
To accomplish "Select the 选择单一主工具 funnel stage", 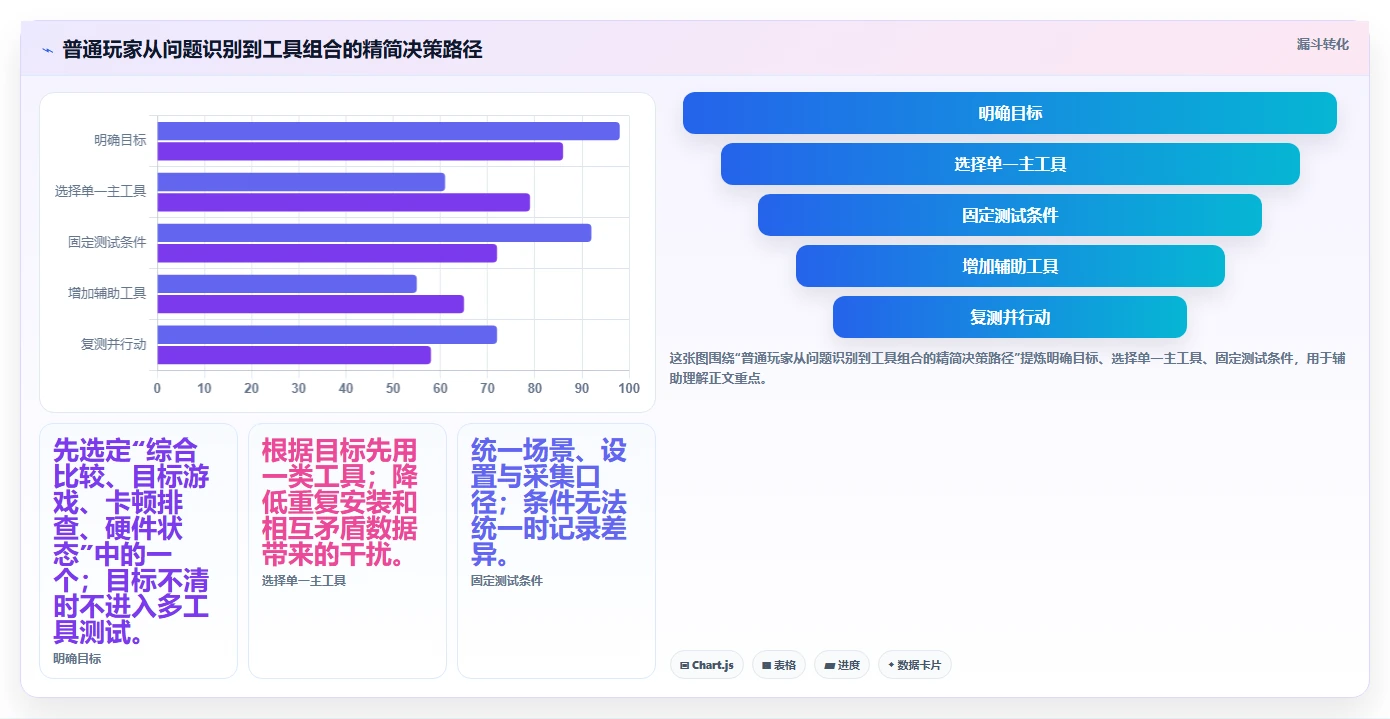I will tap(1010, 164).
